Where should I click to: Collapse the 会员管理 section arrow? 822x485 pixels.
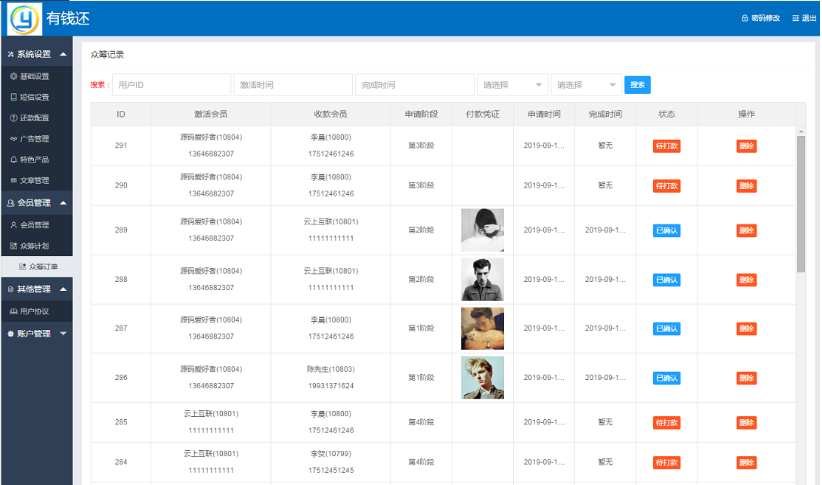click(63, 203)
